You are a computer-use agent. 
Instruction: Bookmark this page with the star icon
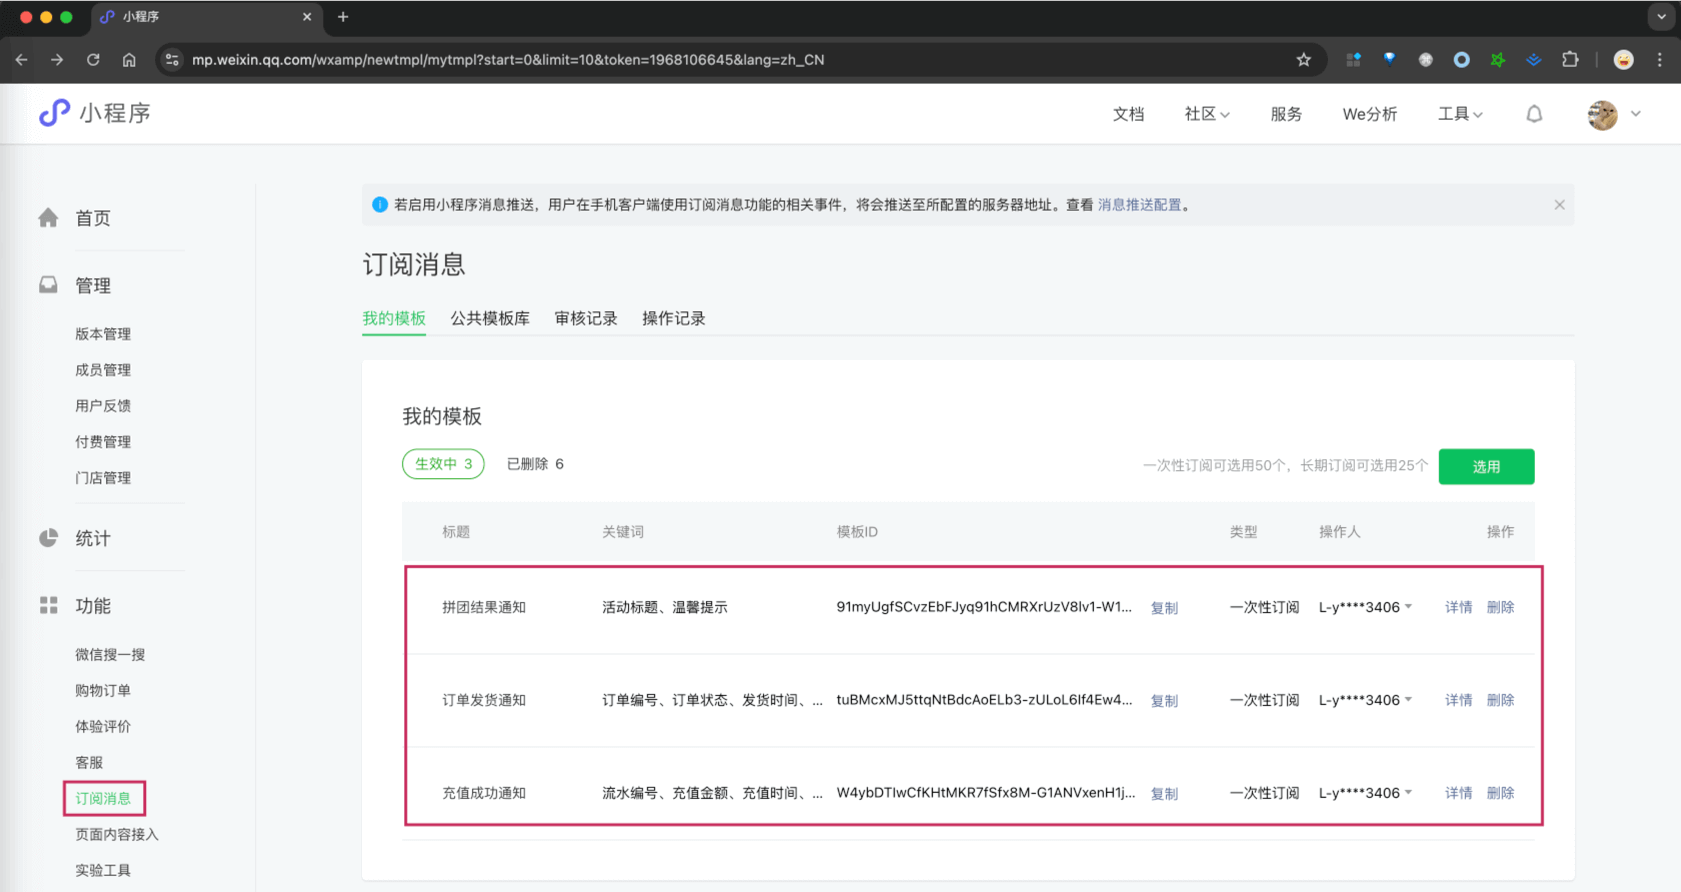1303,60
